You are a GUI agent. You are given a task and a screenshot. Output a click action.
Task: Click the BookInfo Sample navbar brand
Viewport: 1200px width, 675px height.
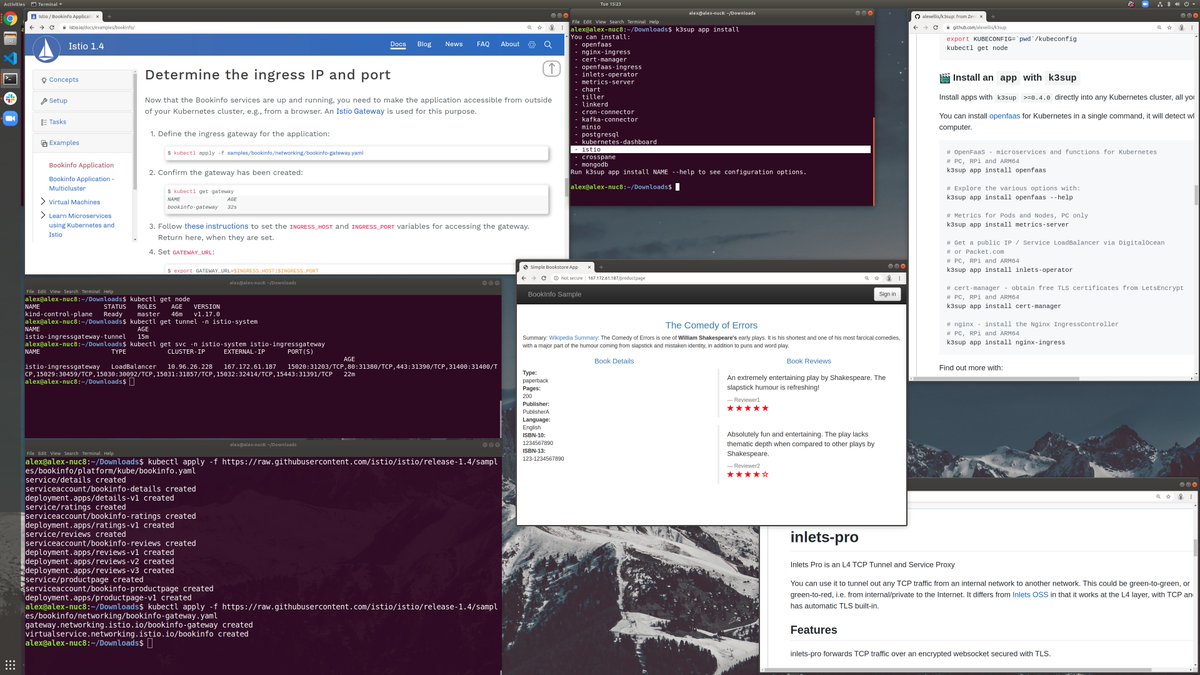(x=554, y=294)
